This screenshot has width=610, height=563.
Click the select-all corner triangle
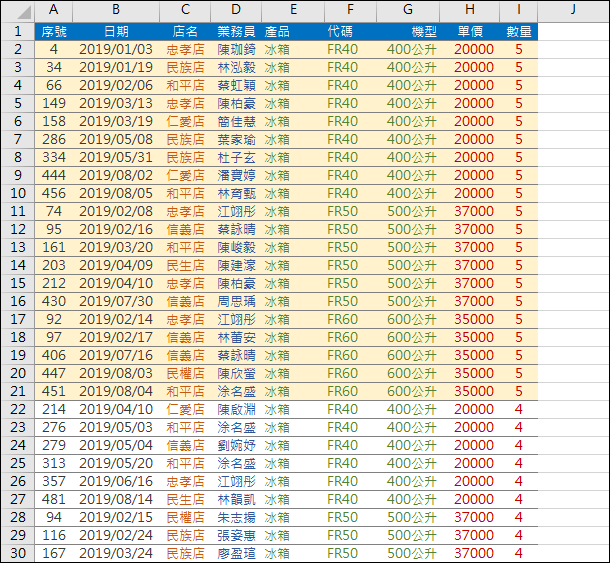click(x=23, y=12)
